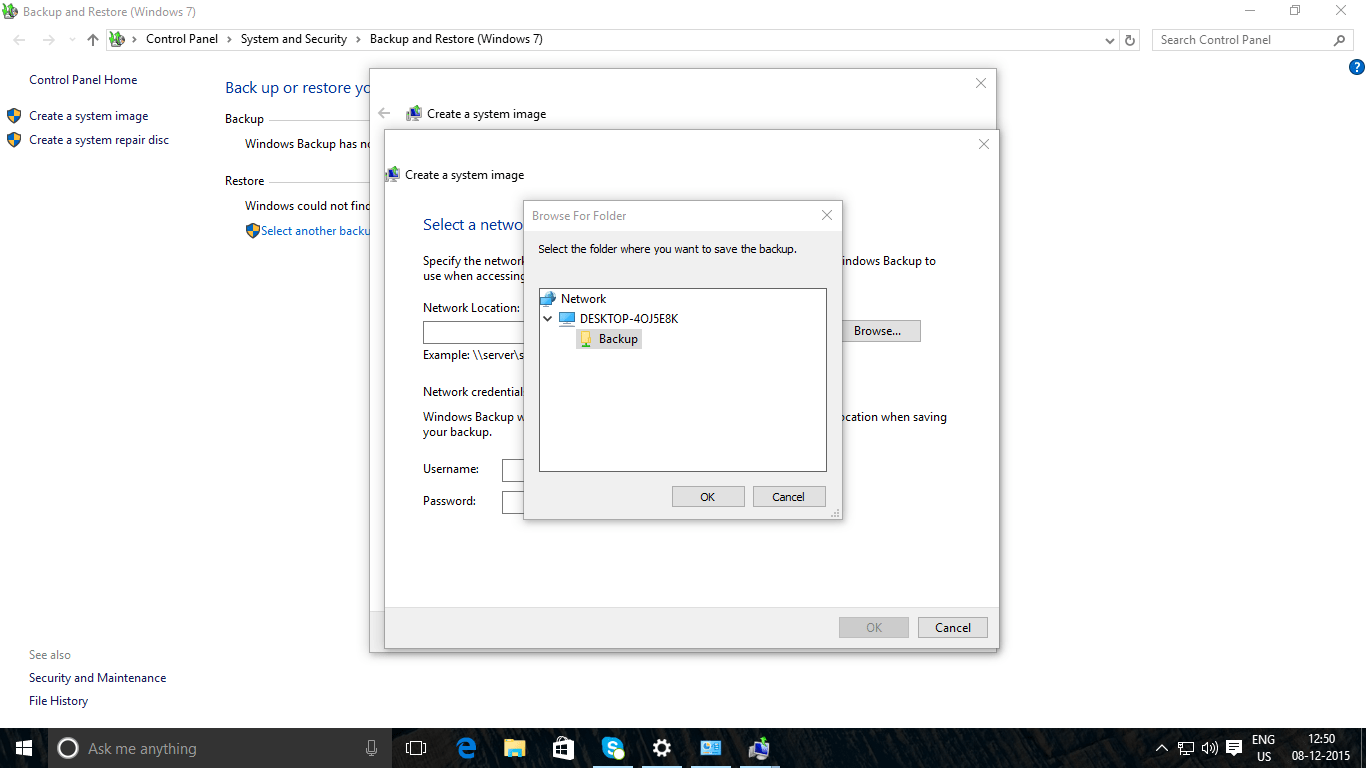
Task: Open Help via blue question mark
Action: pyautogui.click(x=1357, y=68)
